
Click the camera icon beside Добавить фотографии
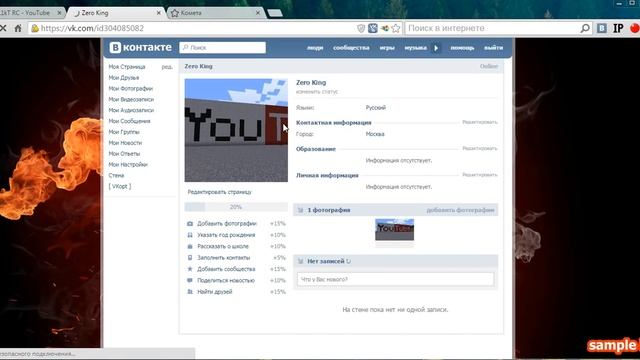190,224
